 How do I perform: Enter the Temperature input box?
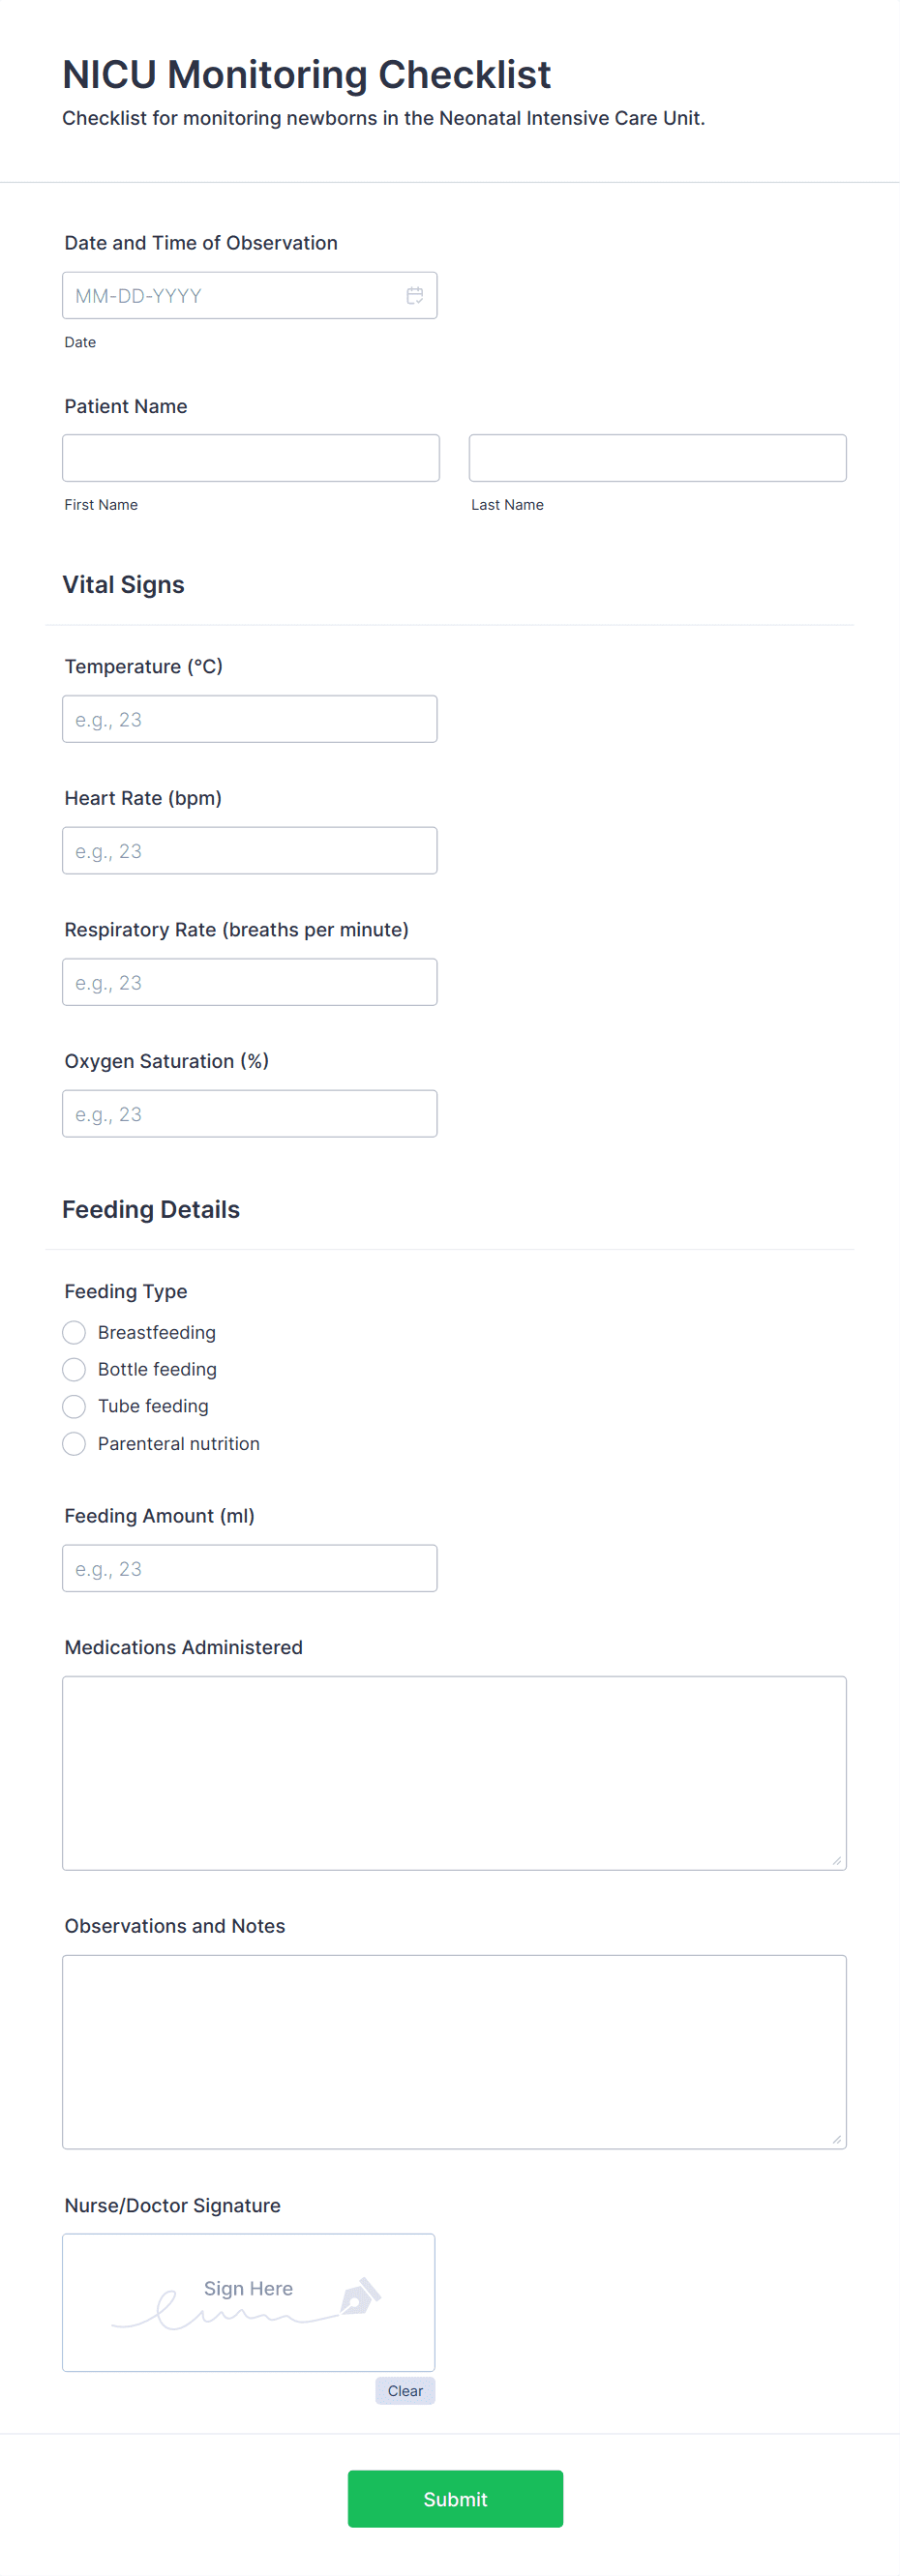click(250, 718)
